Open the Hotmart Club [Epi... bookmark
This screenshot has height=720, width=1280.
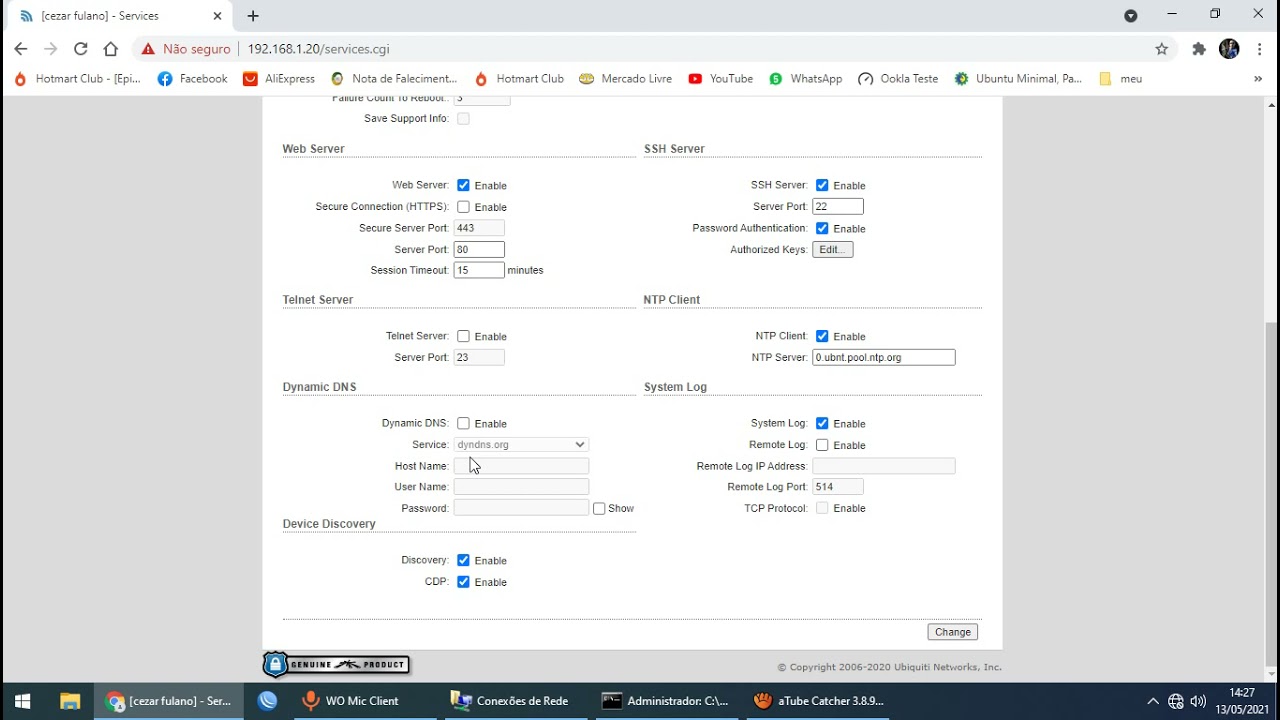pos(78,79)
